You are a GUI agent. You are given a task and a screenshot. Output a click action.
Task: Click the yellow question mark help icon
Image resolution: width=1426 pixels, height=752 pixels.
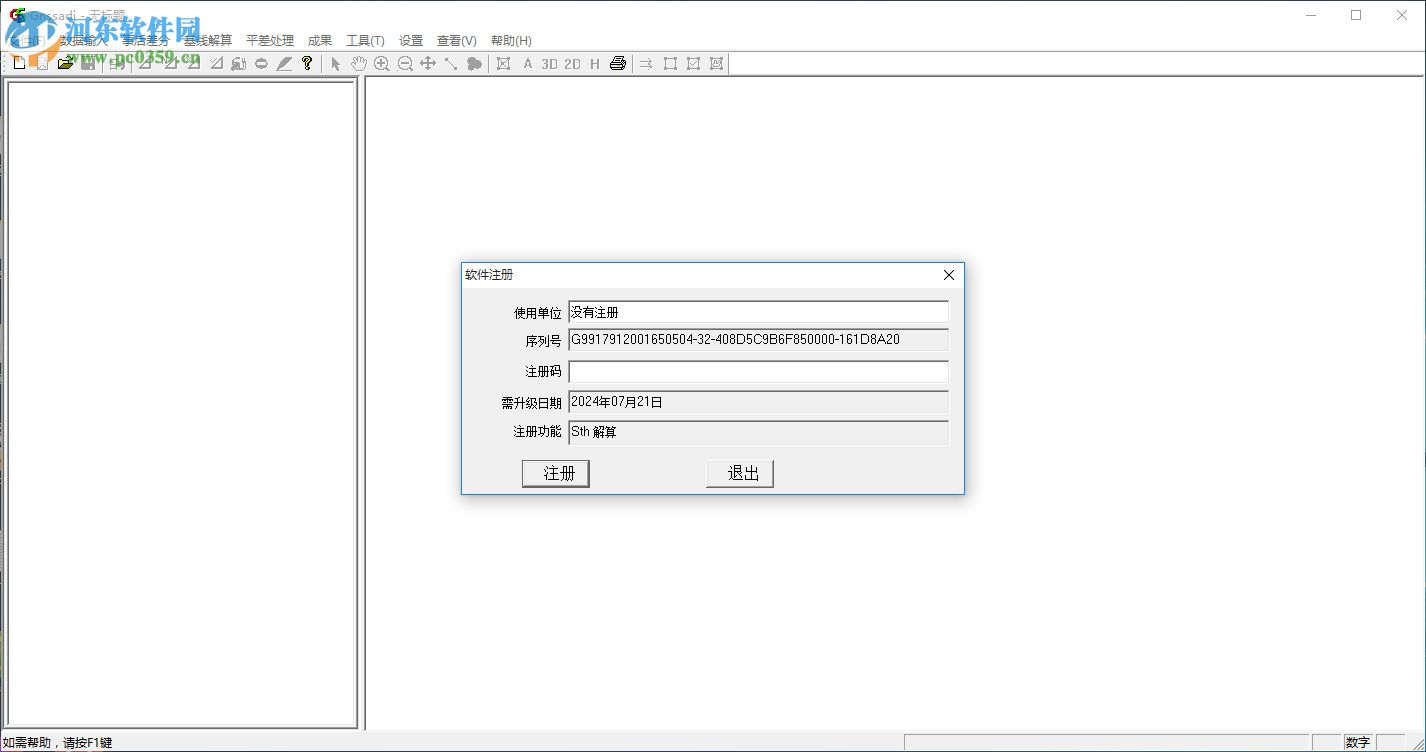307,63
